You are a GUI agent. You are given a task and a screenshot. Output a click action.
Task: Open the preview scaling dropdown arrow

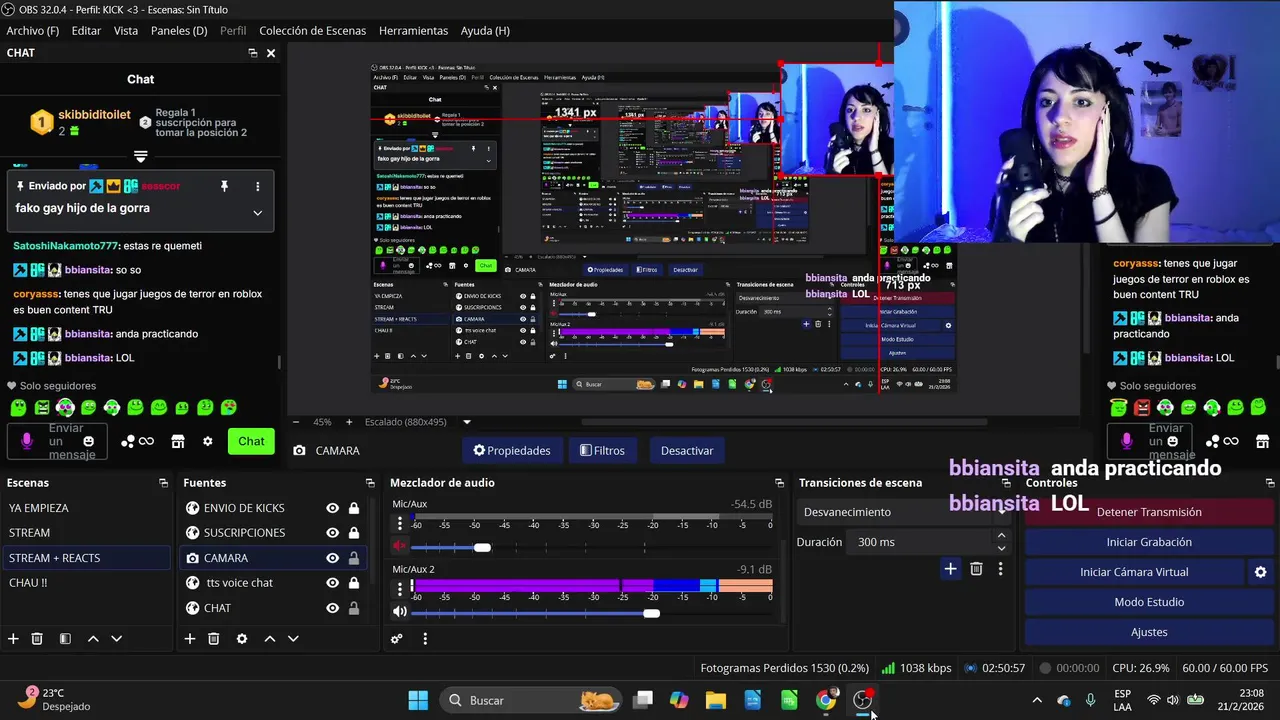click(x=466, y=422)
